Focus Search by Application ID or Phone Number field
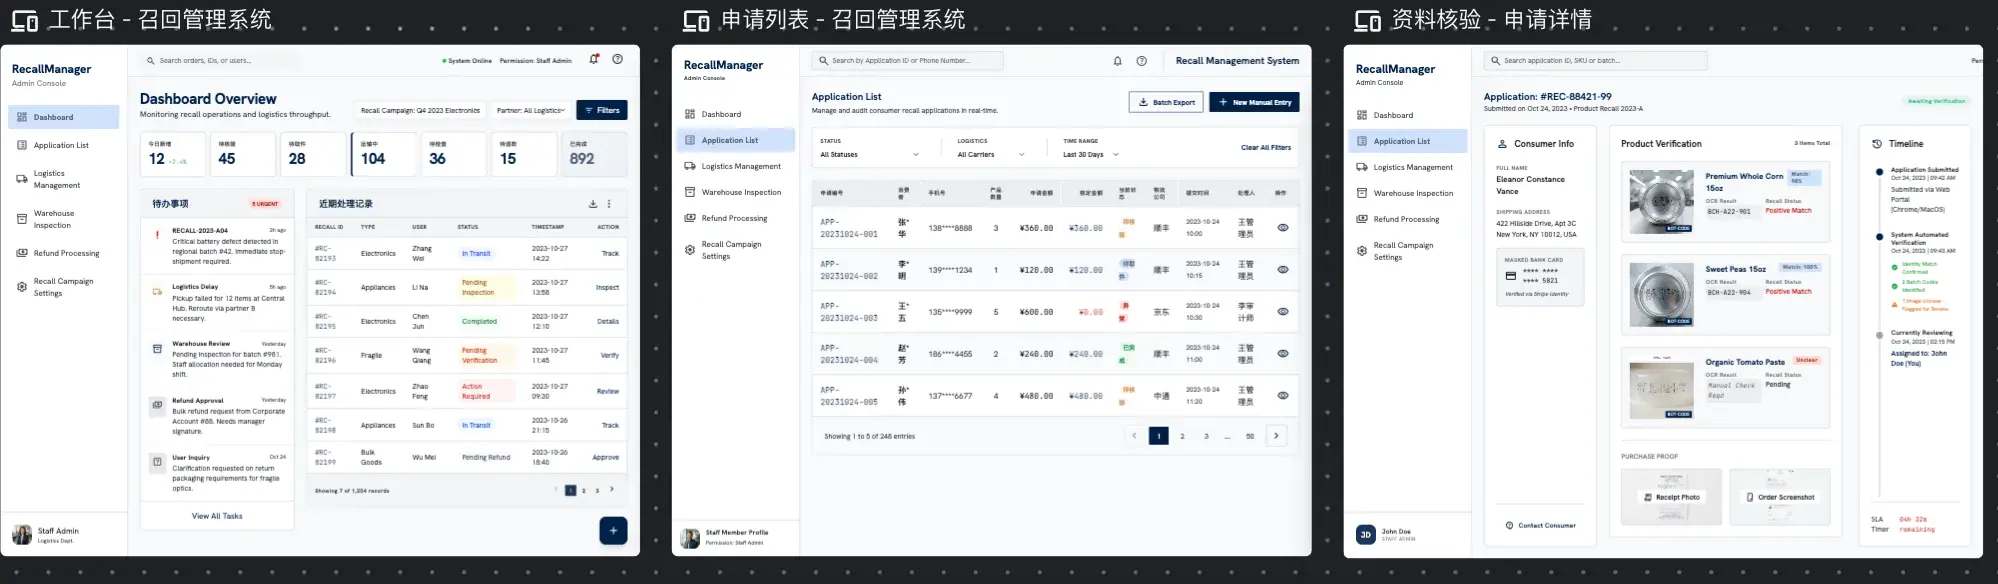1998x584 pixels. pos(908,61)
